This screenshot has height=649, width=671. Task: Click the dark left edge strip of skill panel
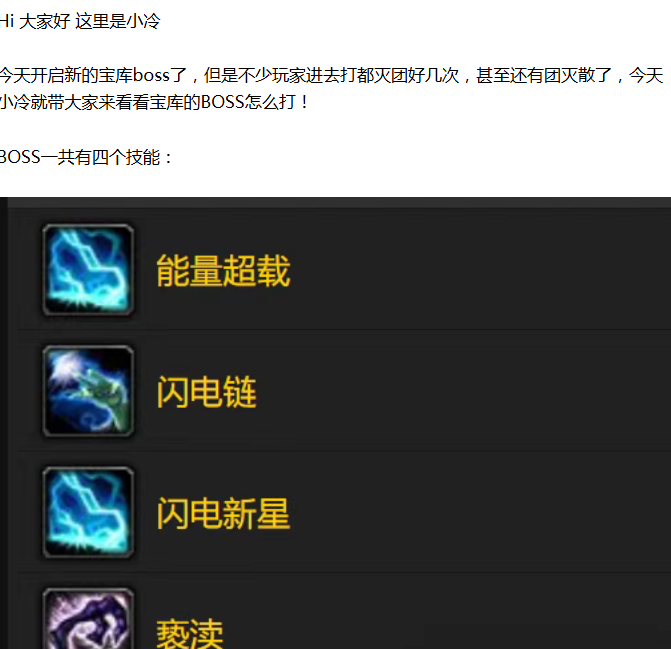(3, 423)
